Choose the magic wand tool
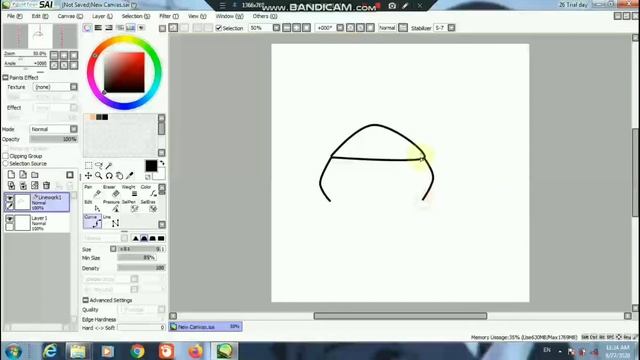This screenshot has width=640, height=360. (x=109, y=165)
